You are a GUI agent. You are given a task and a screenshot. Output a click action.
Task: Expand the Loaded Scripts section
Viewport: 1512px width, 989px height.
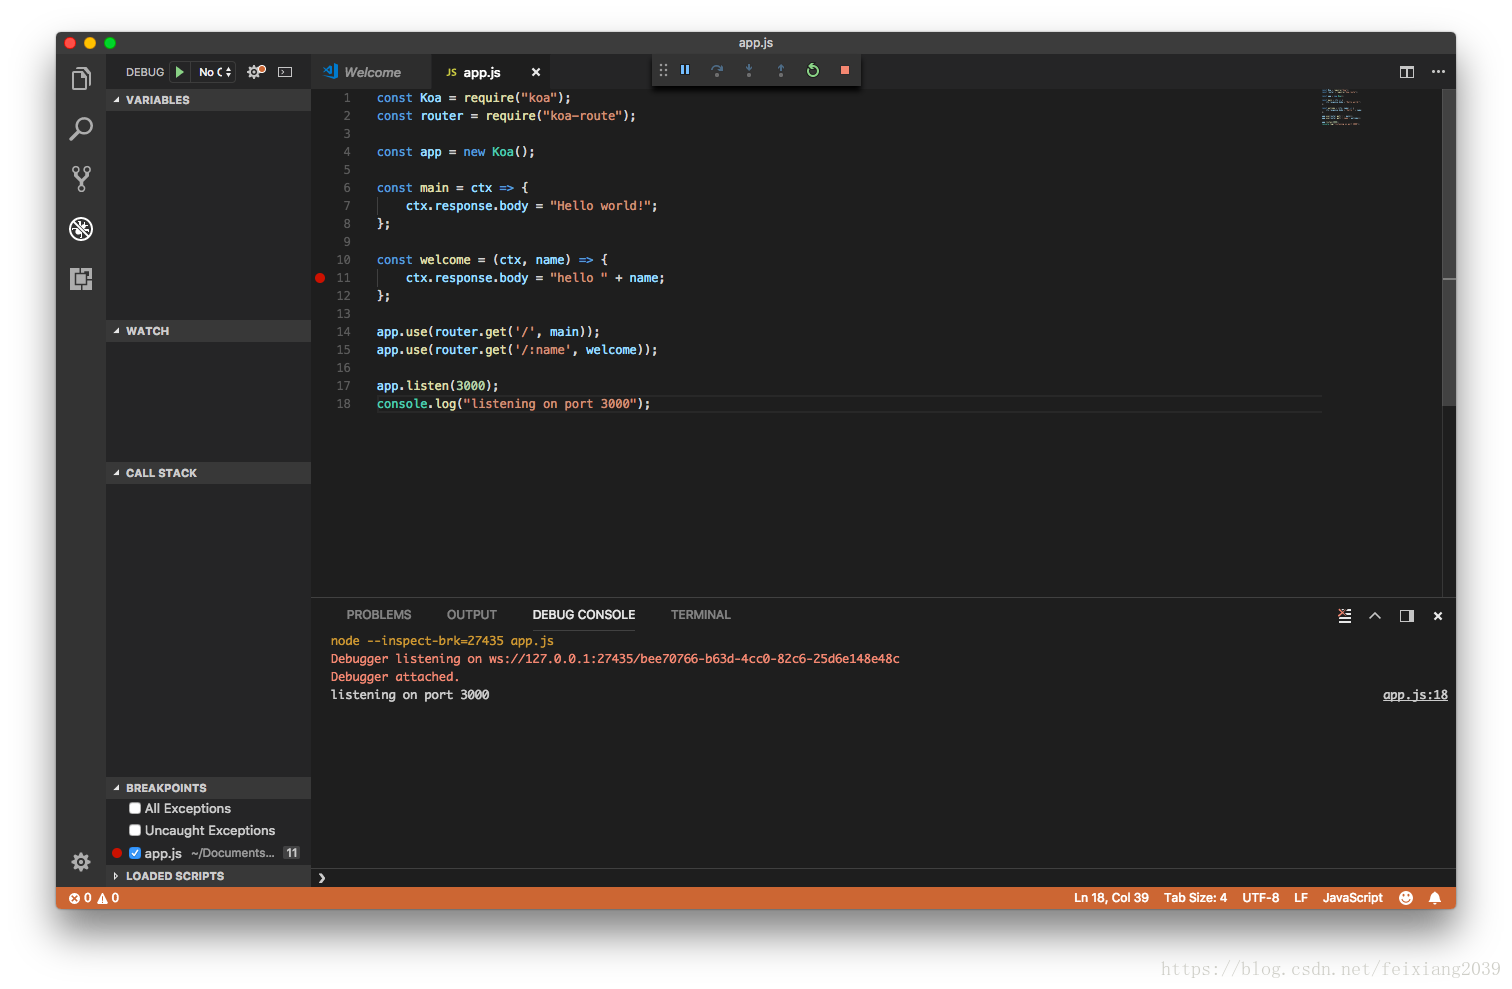click(174, 876)
